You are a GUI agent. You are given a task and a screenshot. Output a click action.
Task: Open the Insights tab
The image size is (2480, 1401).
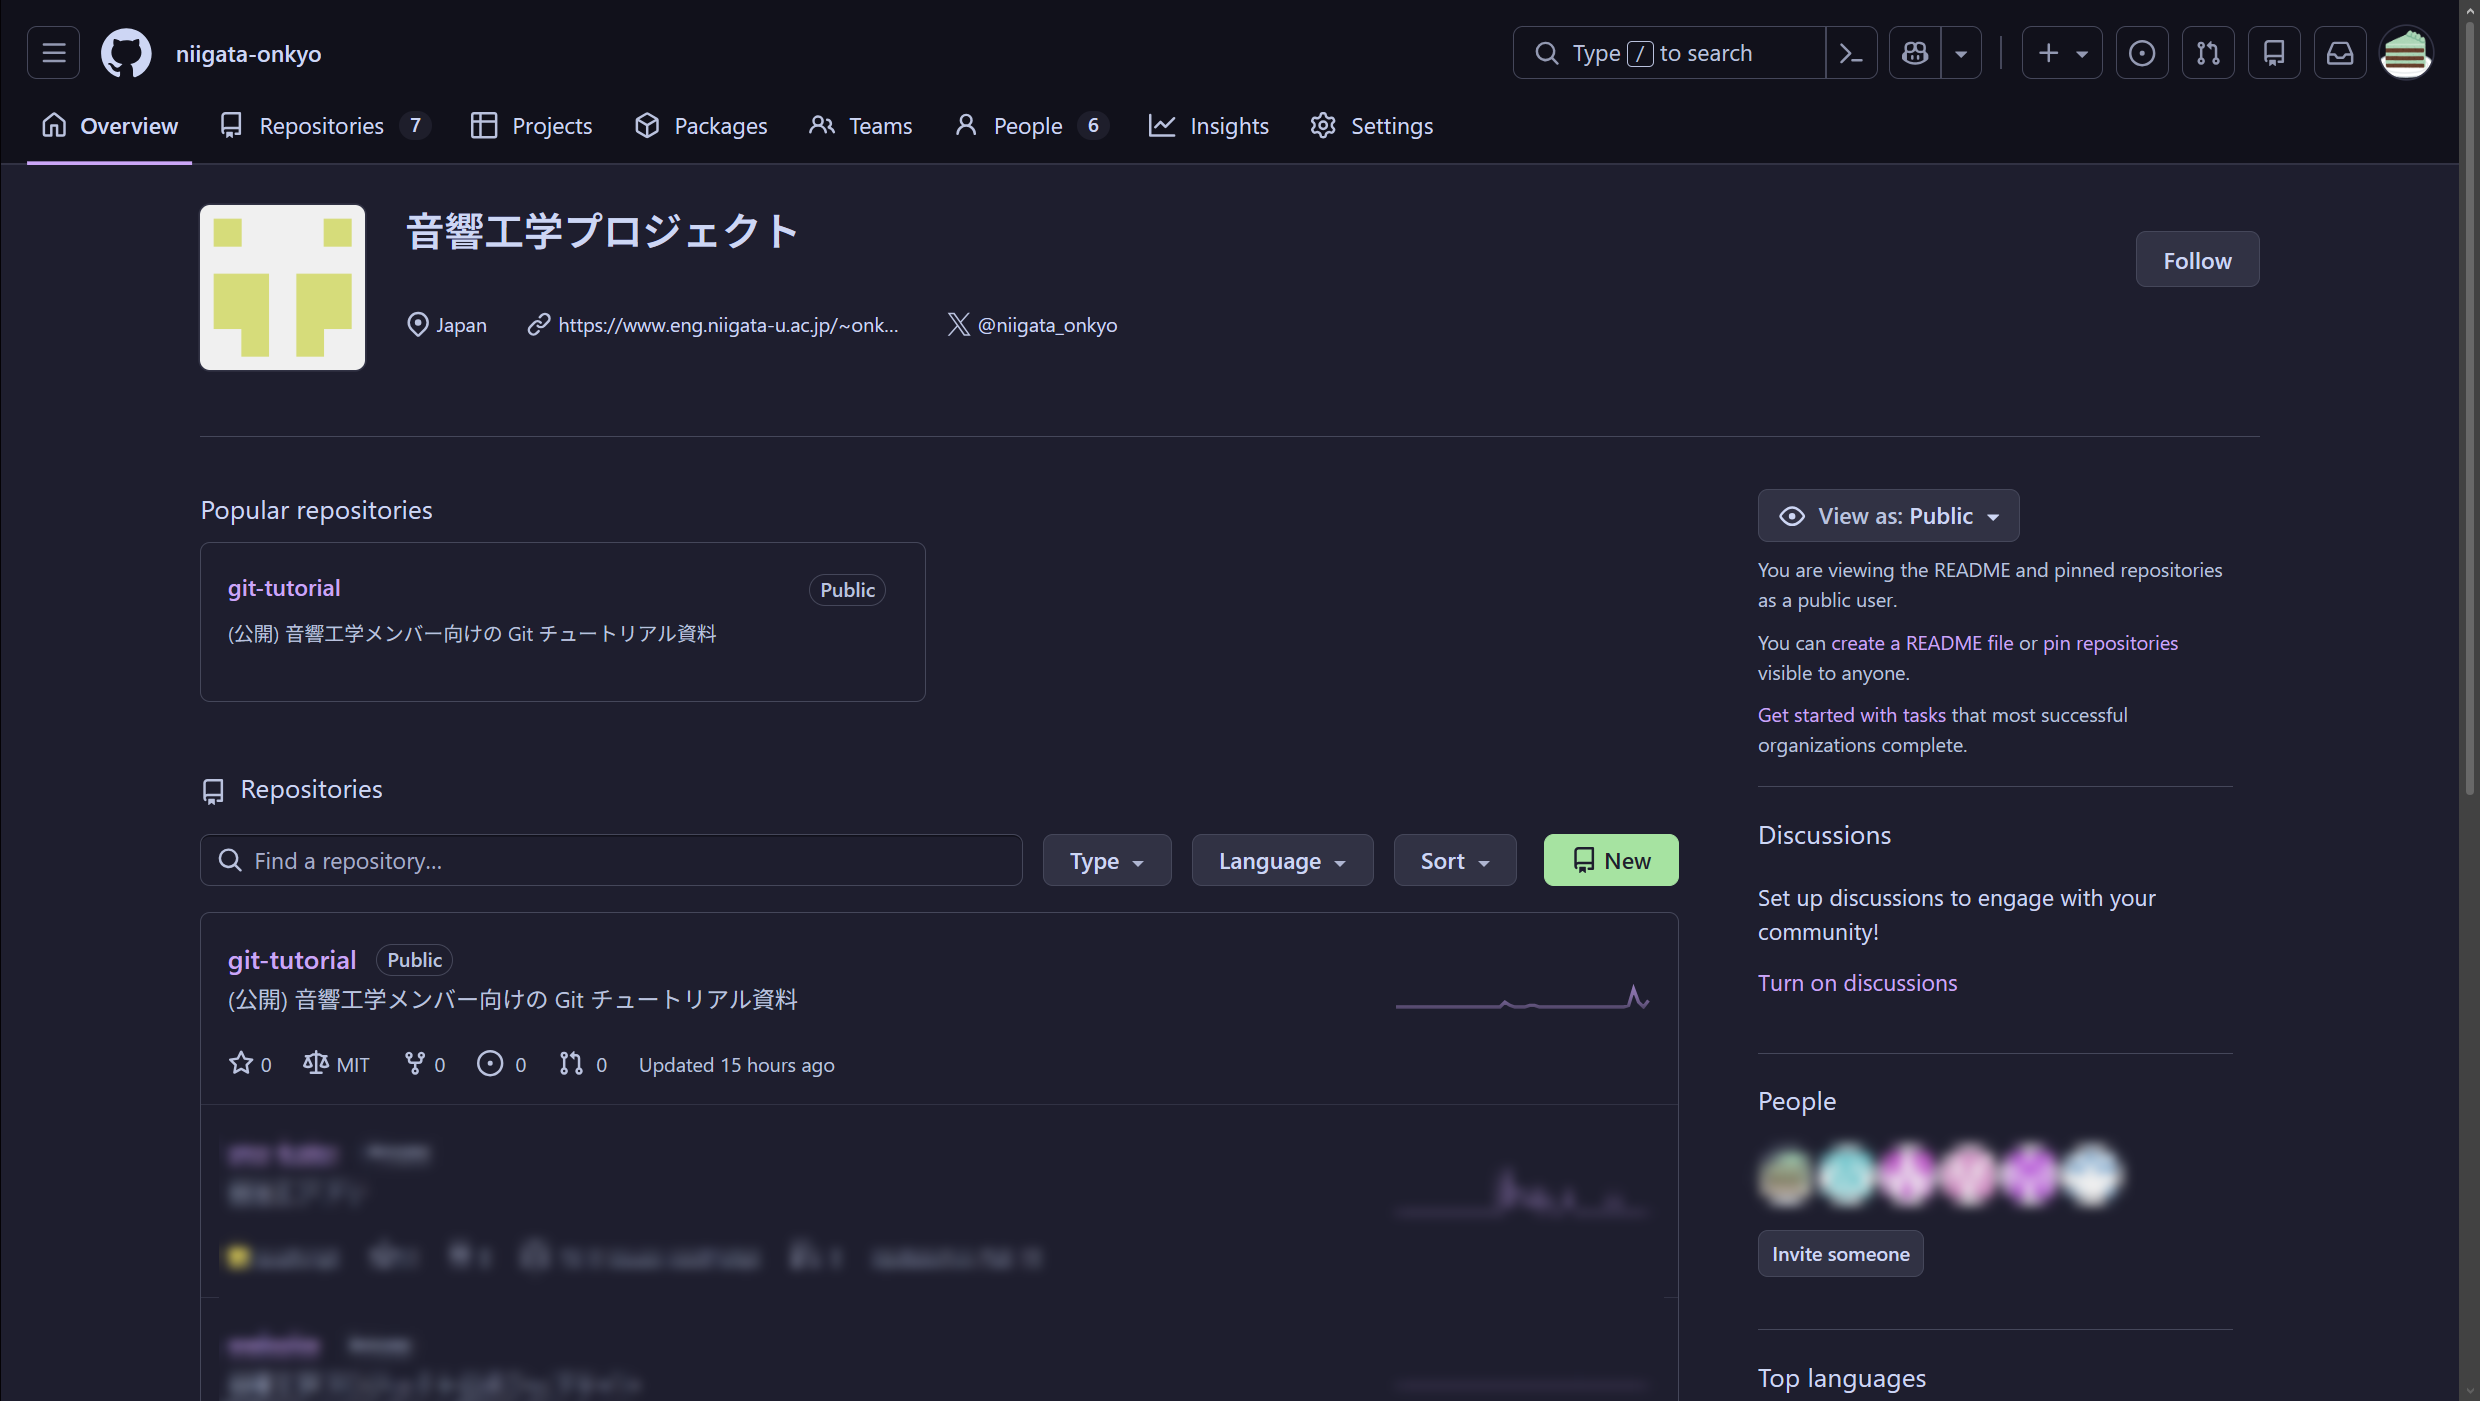1209,126
